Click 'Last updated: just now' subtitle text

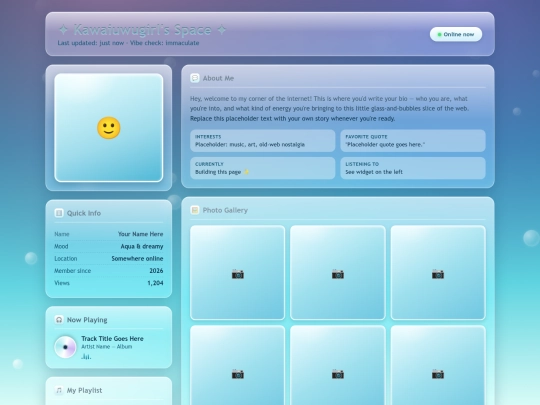(x=91, y=43)
